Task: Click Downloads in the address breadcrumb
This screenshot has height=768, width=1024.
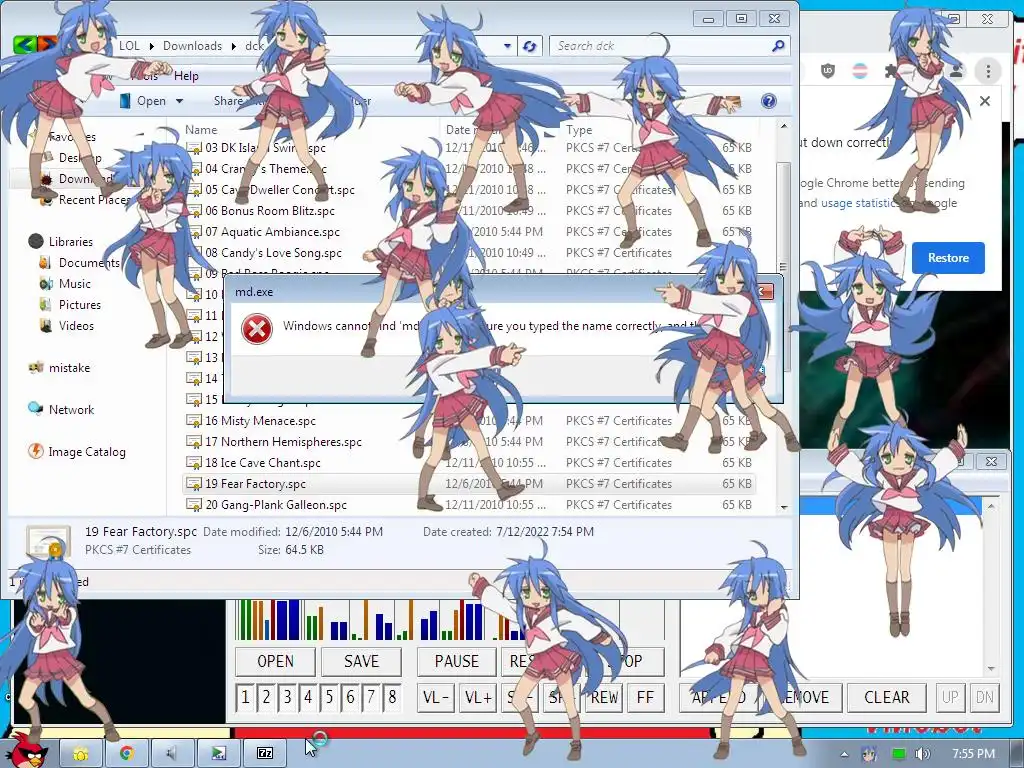Action: click(192, 46)
